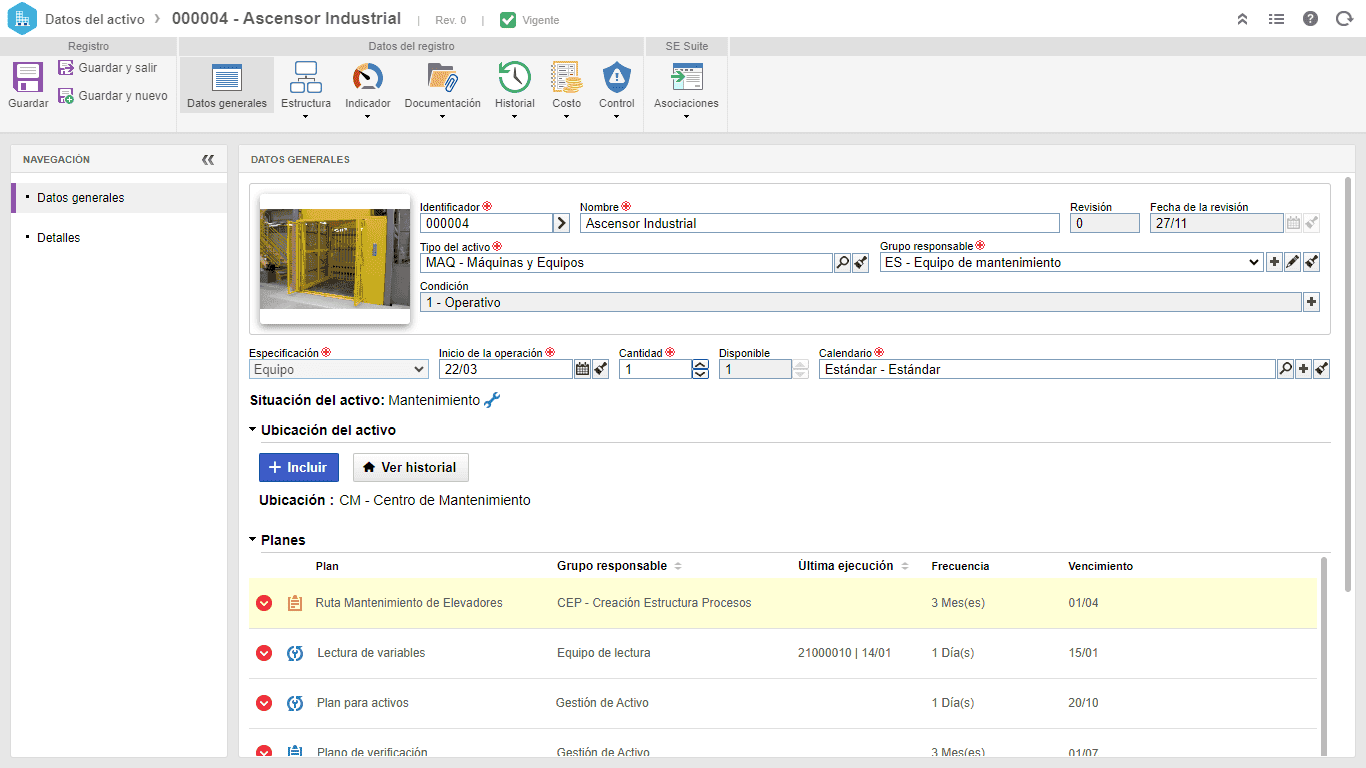Click the Datos del activo breadcrumb
This screenshot has height=768, width=1366.
(95, 19)
